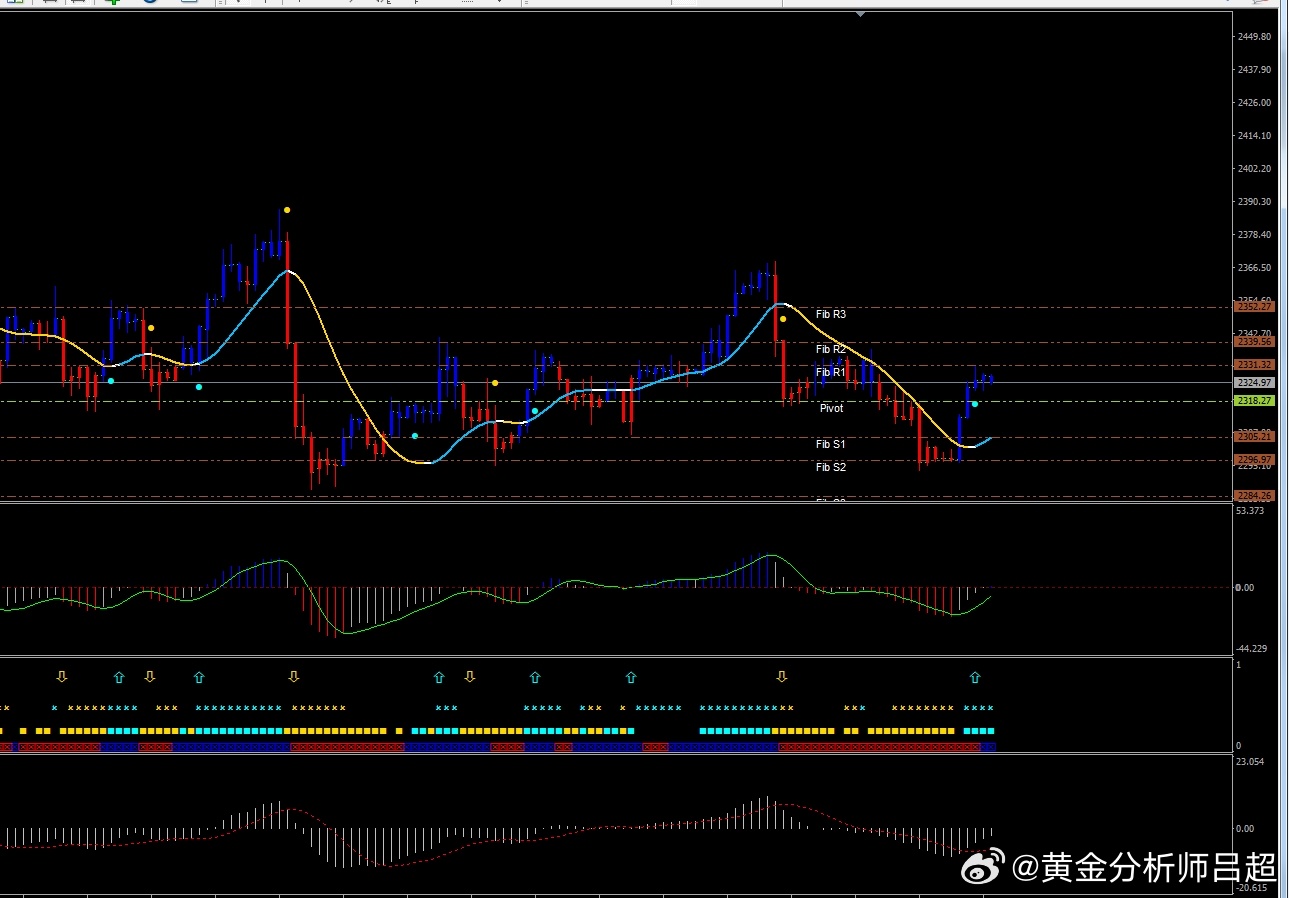Select the Fib S1 level label

click(x=830, y=444)
